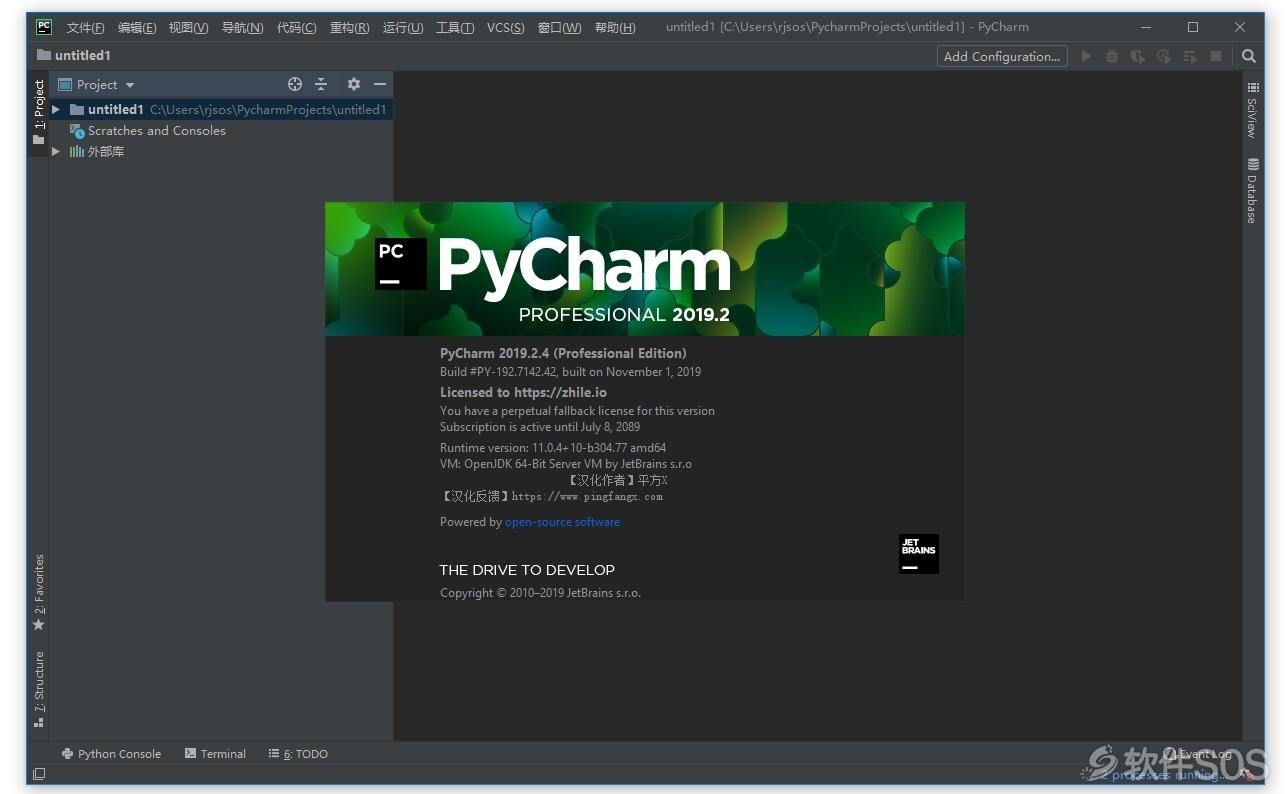The width and height of the screenshot is (1287, 794).
Task: Click the untitled1 breadcrumb in navigation bar
Action: 74,56
